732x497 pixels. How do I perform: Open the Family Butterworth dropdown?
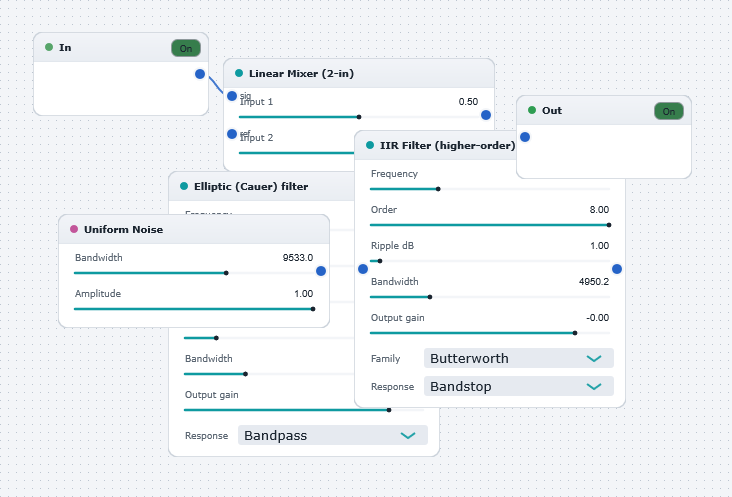519,358
